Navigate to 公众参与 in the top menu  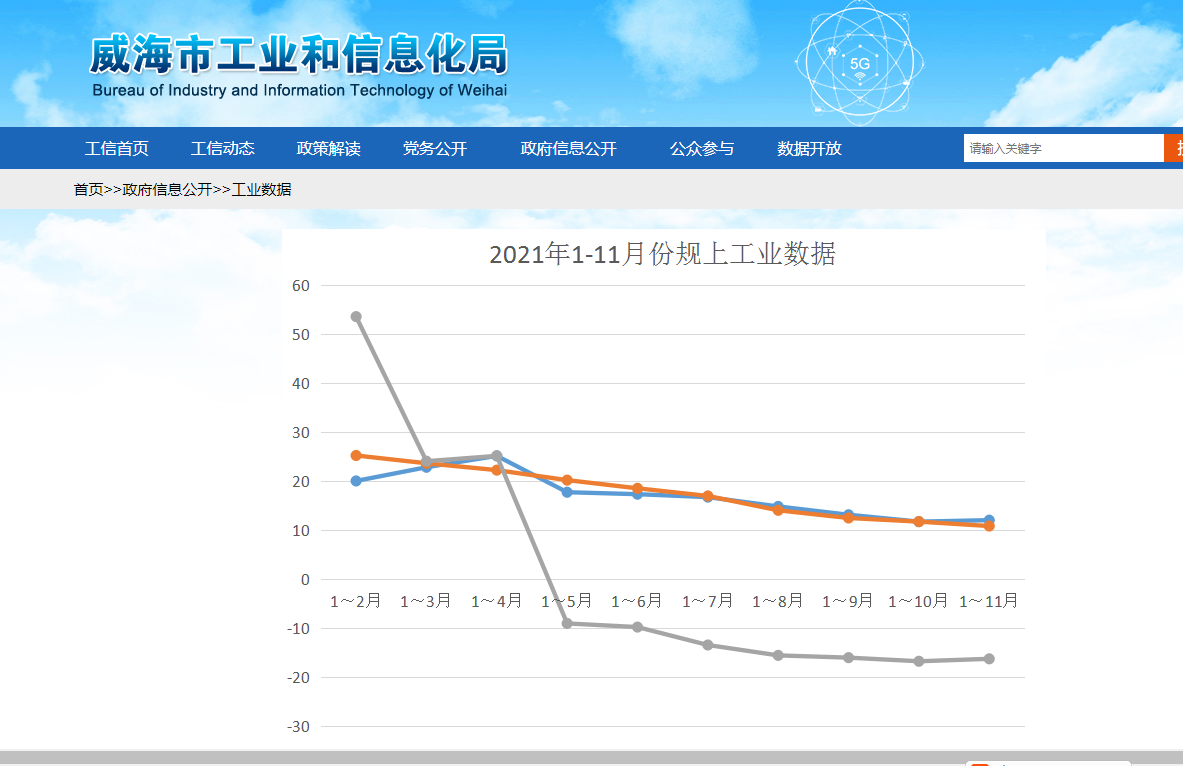702,148
